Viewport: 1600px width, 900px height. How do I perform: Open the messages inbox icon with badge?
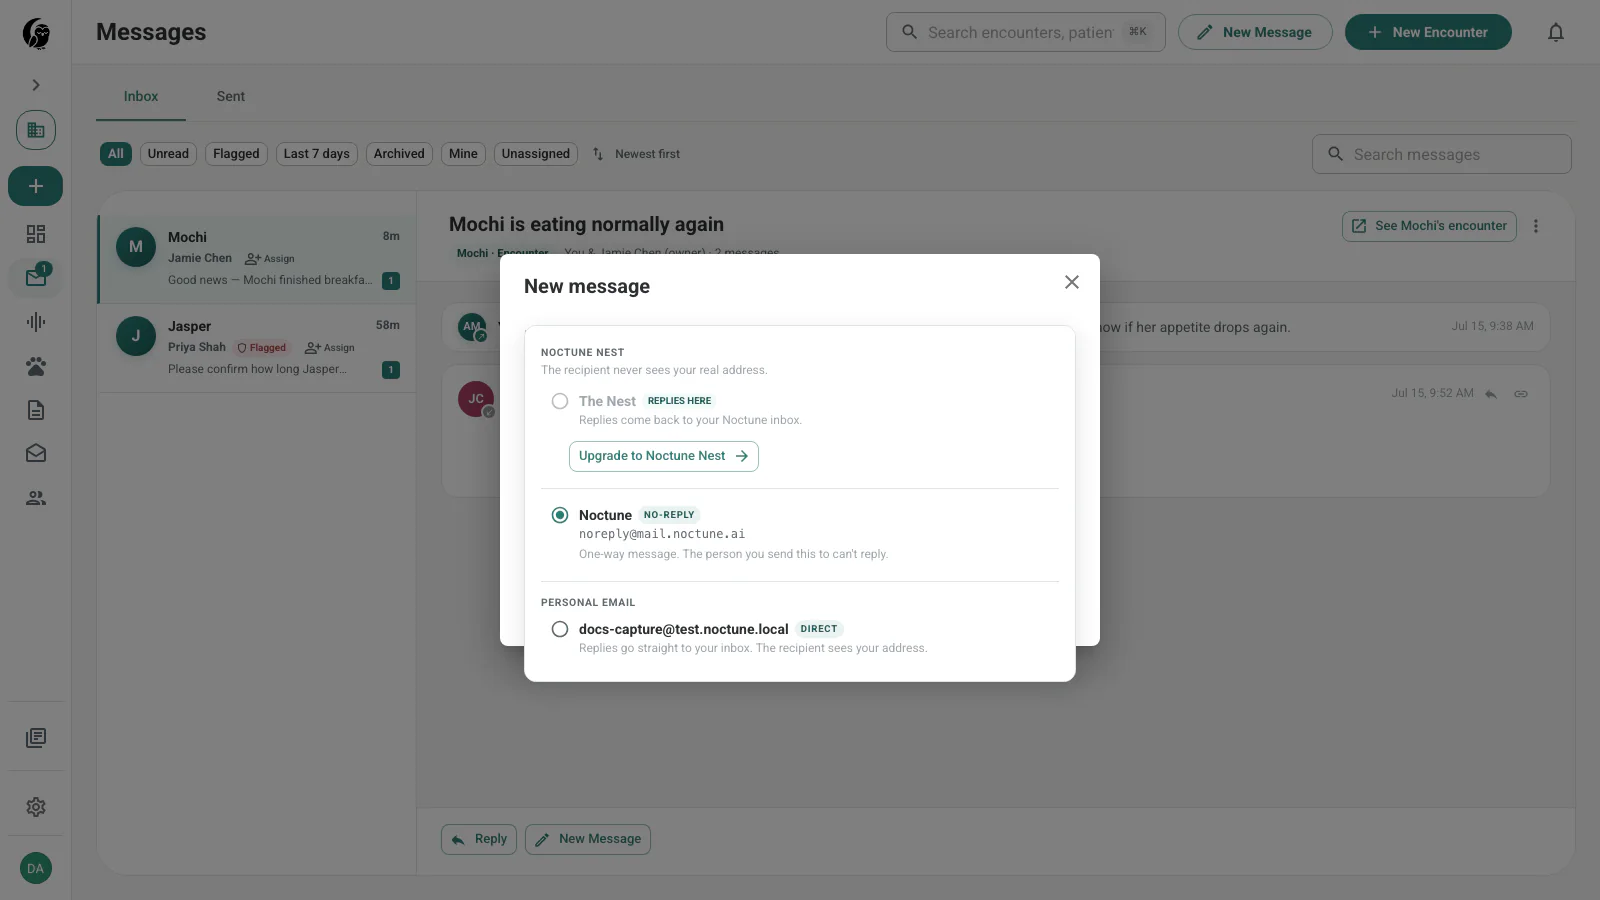pos(36,277)
